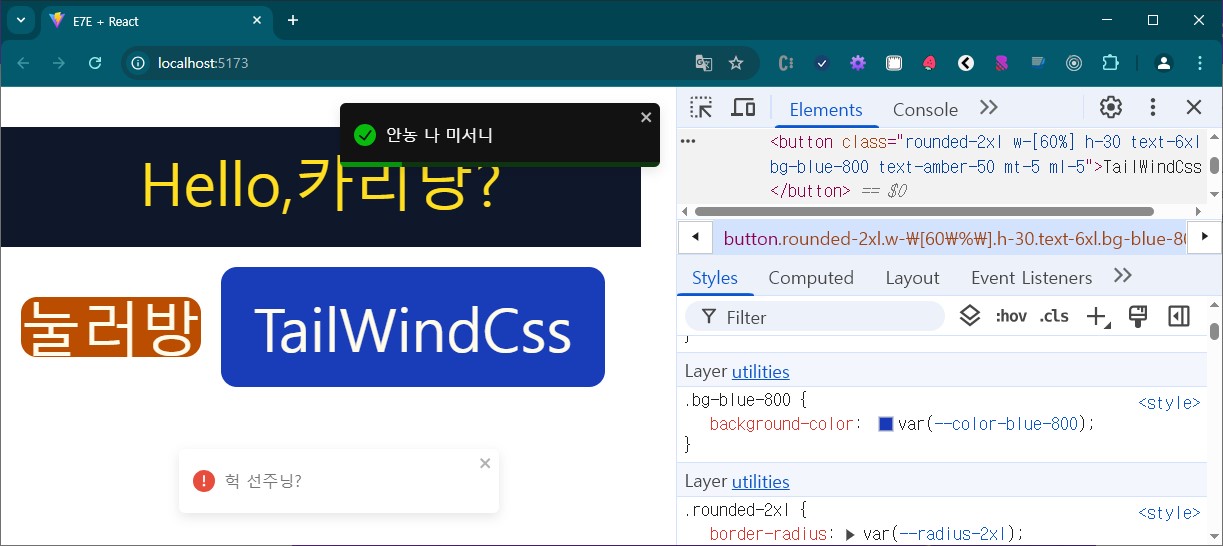The height and width of the screenshot is (546, 1223).
Task: Click into the Styles Filter field
Action: [815, 317]
